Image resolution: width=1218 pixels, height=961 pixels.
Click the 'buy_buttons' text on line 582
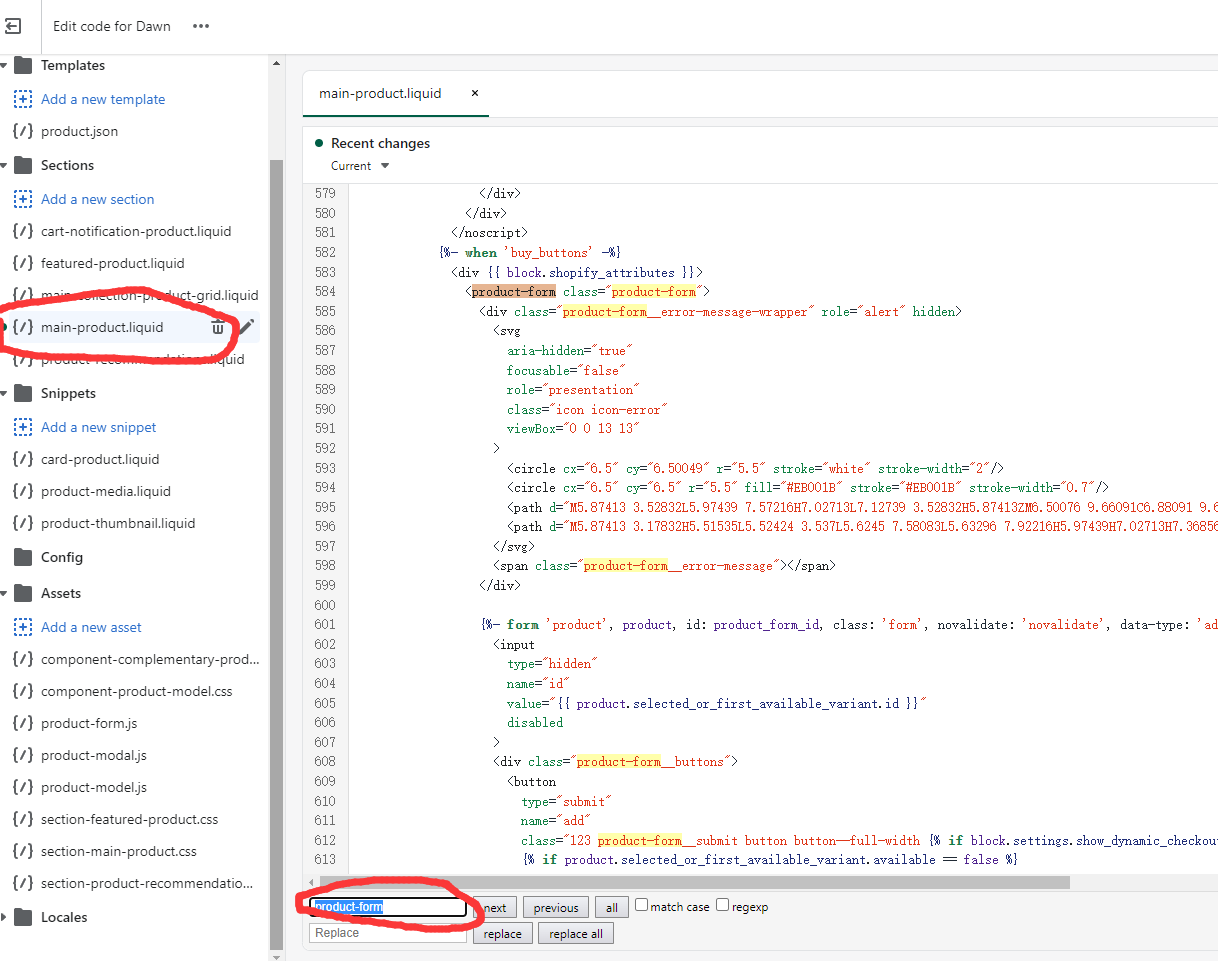click(x=550, y=253)
